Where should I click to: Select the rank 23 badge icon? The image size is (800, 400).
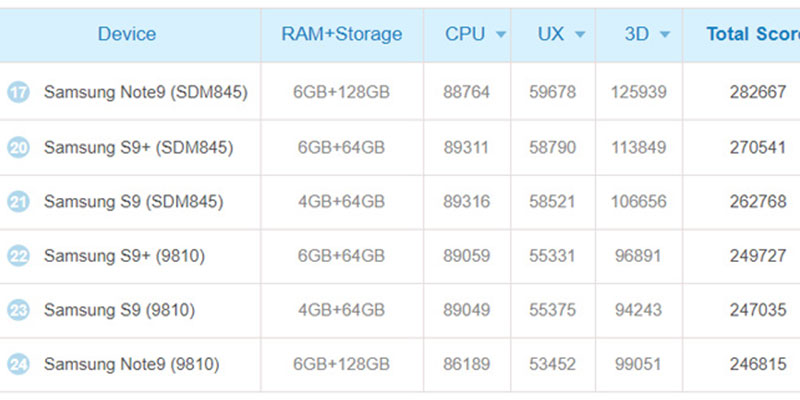click(x=18, y=310)
